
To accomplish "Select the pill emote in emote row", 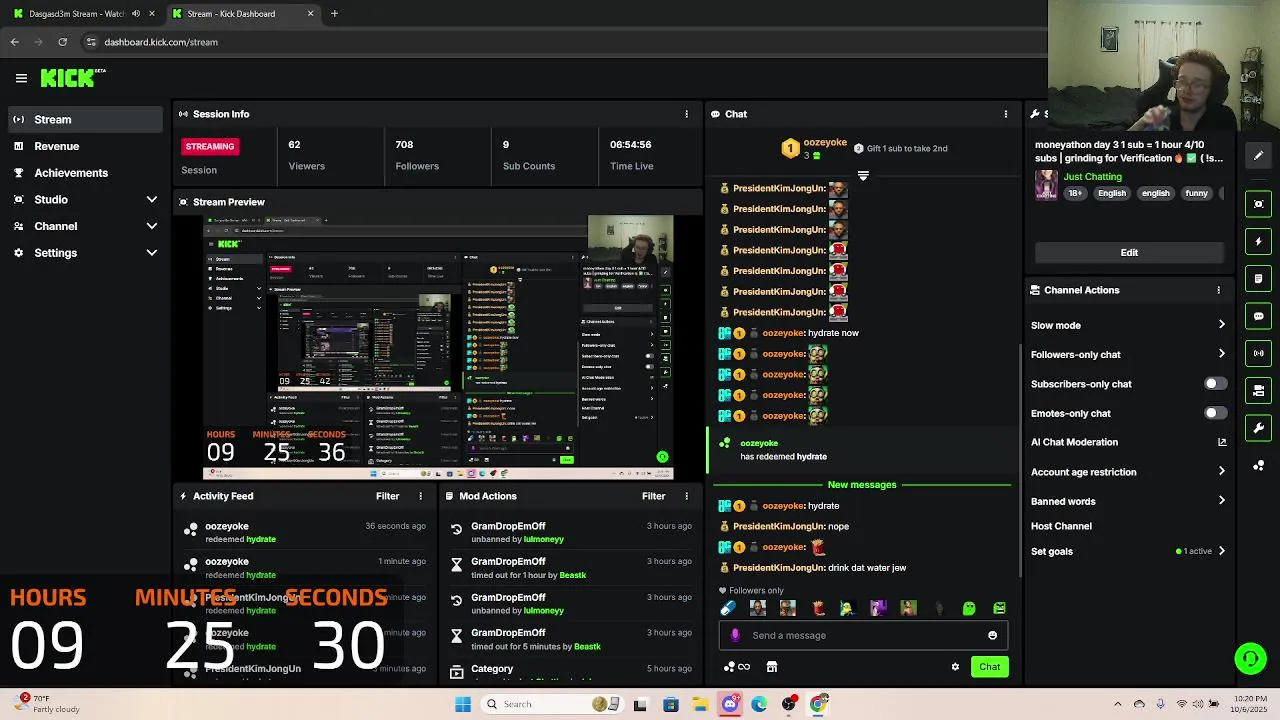I will pyautogui.click(x=728, y=608).
